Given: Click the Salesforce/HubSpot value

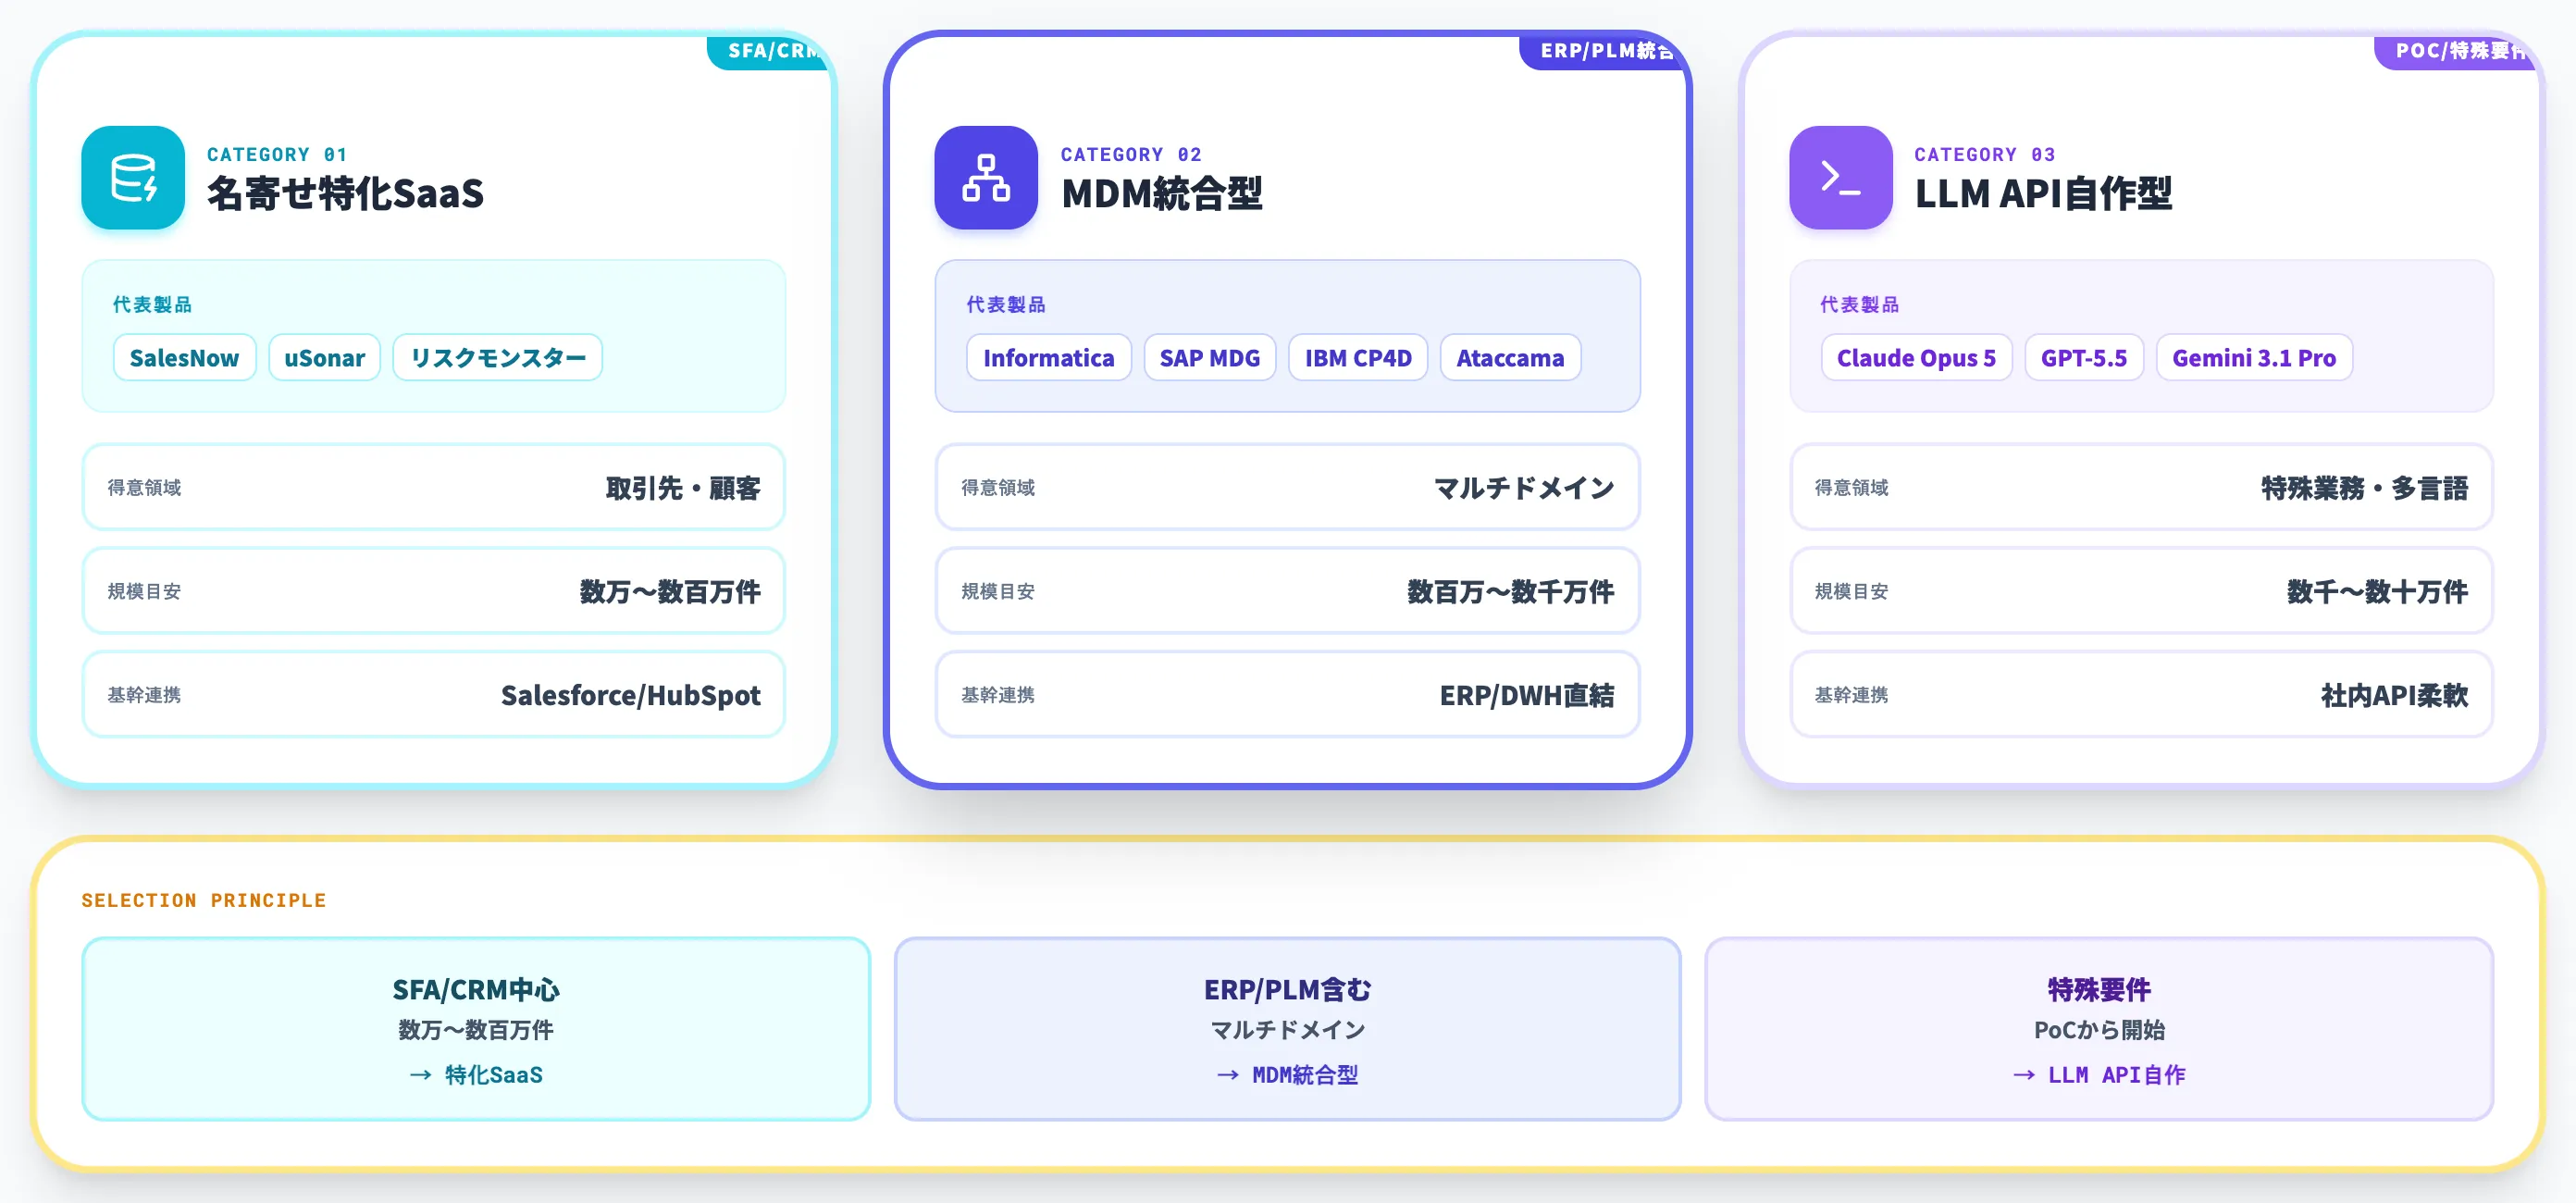Looking at the screenshot, I should pos(630,695).
